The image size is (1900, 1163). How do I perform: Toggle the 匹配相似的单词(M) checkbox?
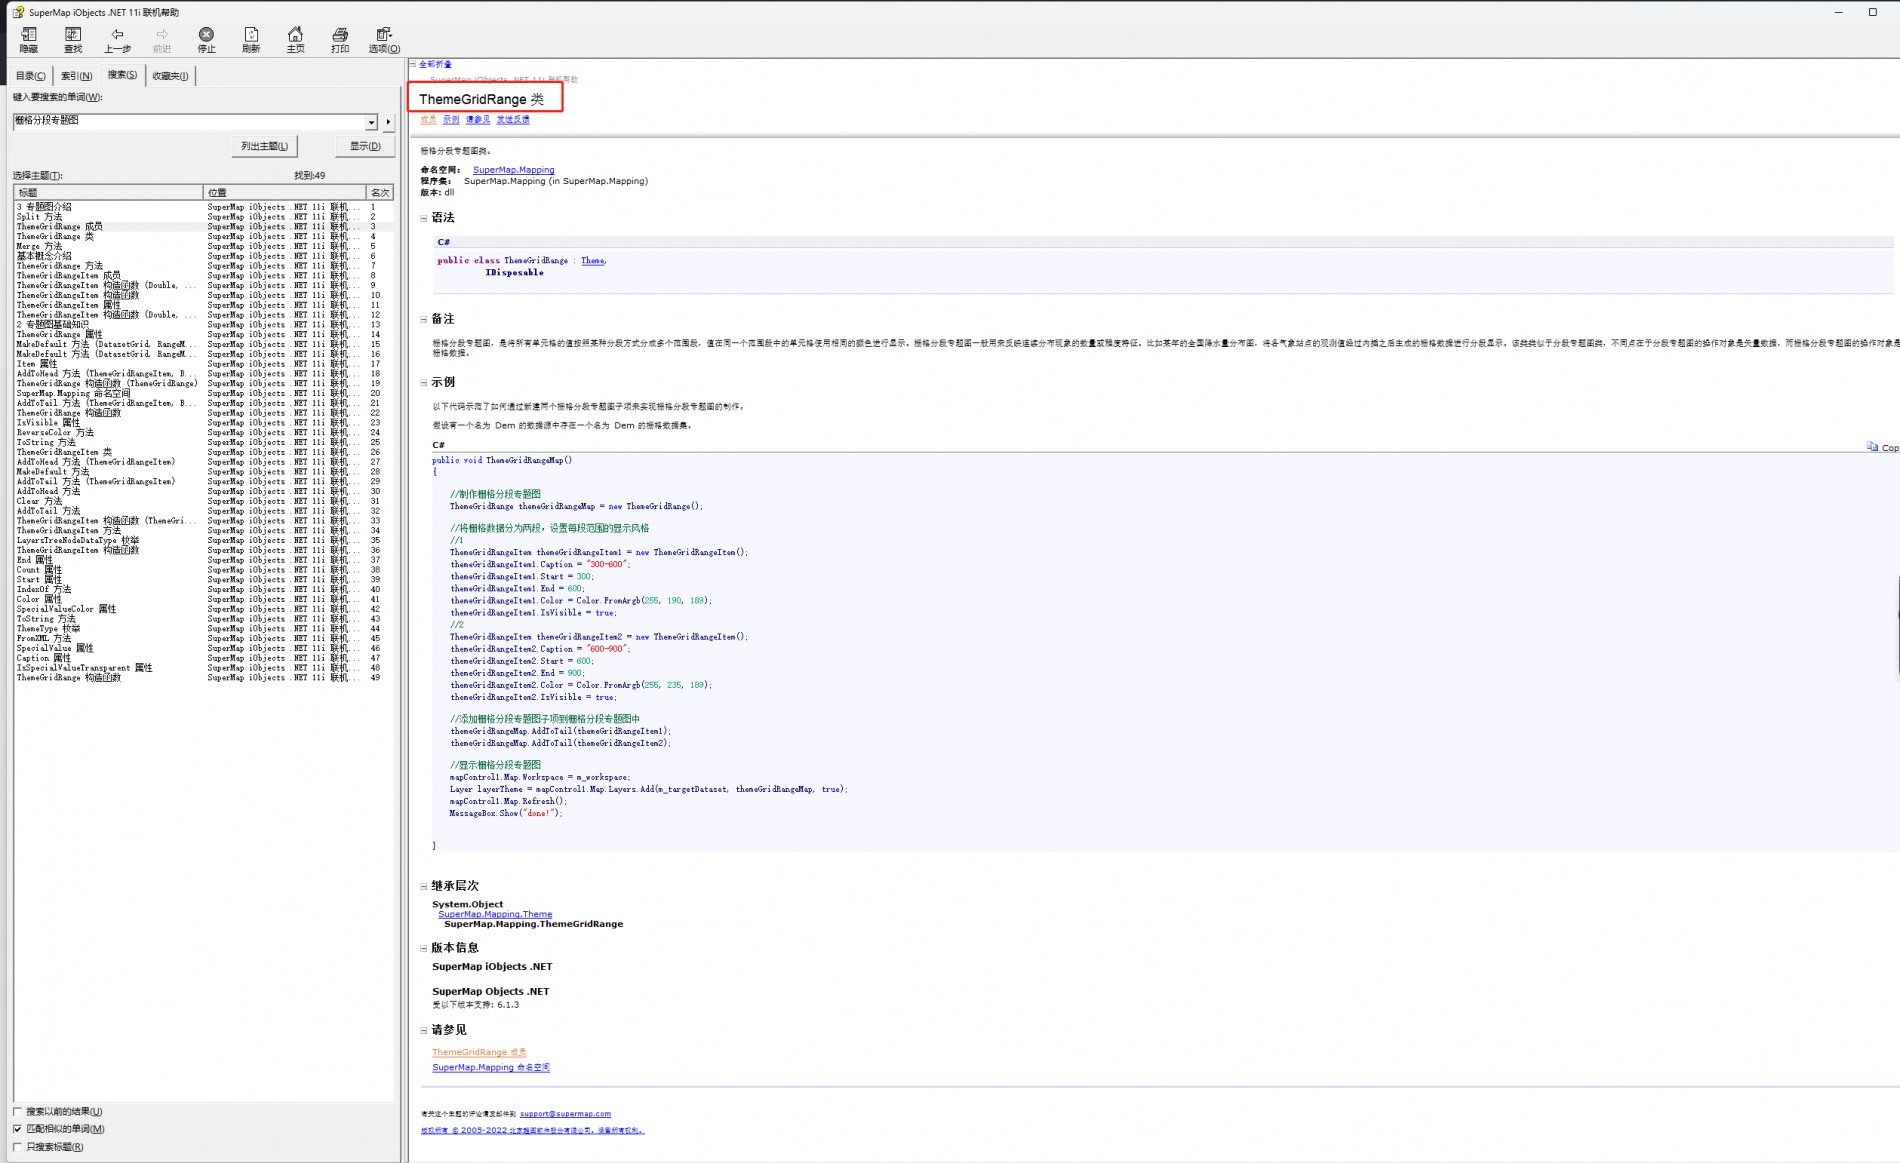17,1129
